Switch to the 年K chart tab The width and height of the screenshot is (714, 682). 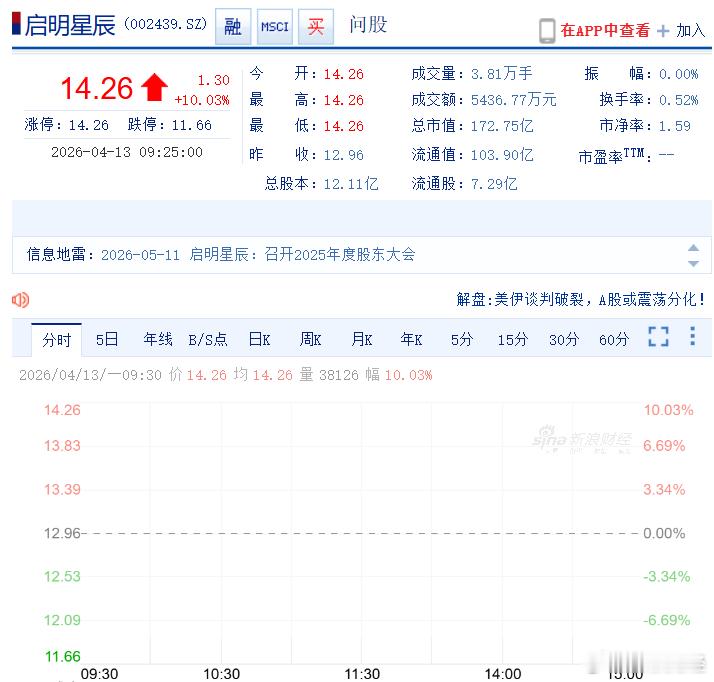click(411, 340)
